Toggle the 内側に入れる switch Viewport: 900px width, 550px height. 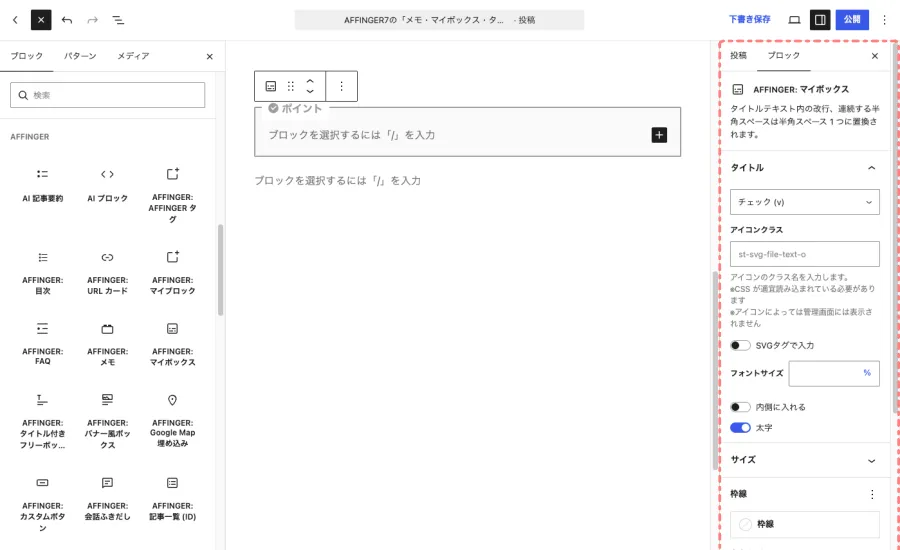pos(740,407)
